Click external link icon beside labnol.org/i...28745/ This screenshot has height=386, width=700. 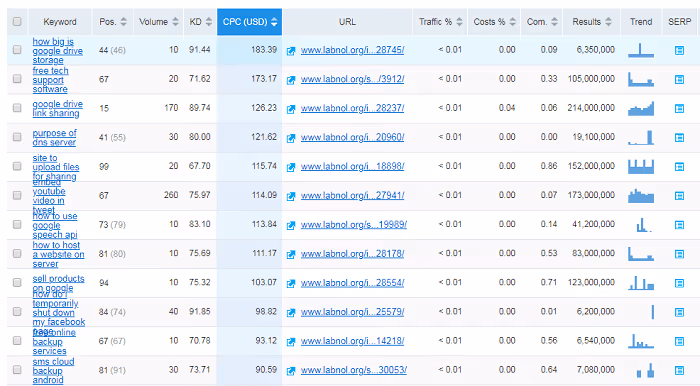point(291,51)
